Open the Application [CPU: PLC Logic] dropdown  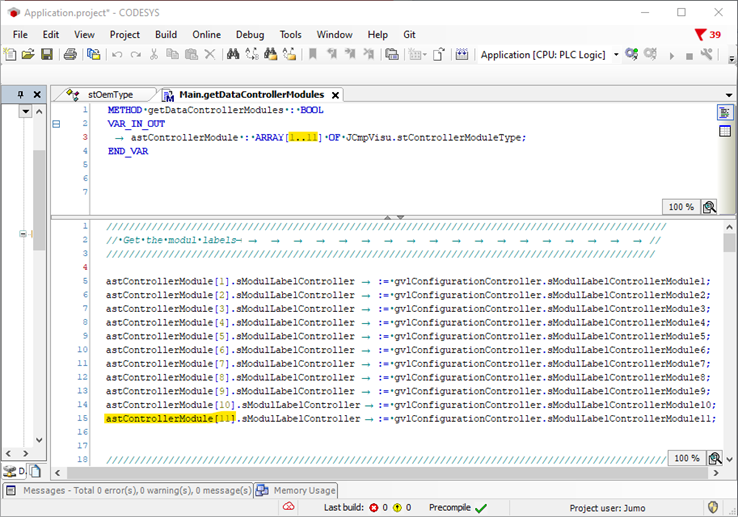click(x=616, y=55)
